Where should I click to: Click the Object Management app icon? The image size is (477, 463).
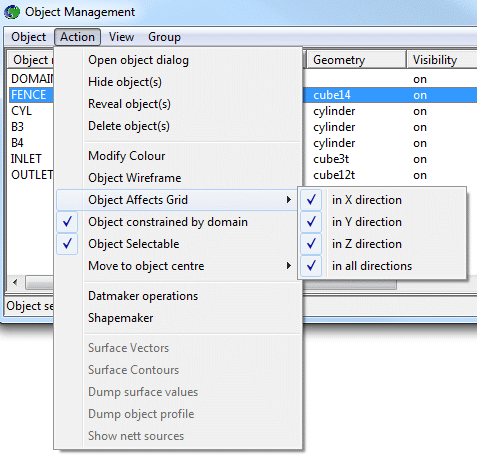[x=12, y=12]
